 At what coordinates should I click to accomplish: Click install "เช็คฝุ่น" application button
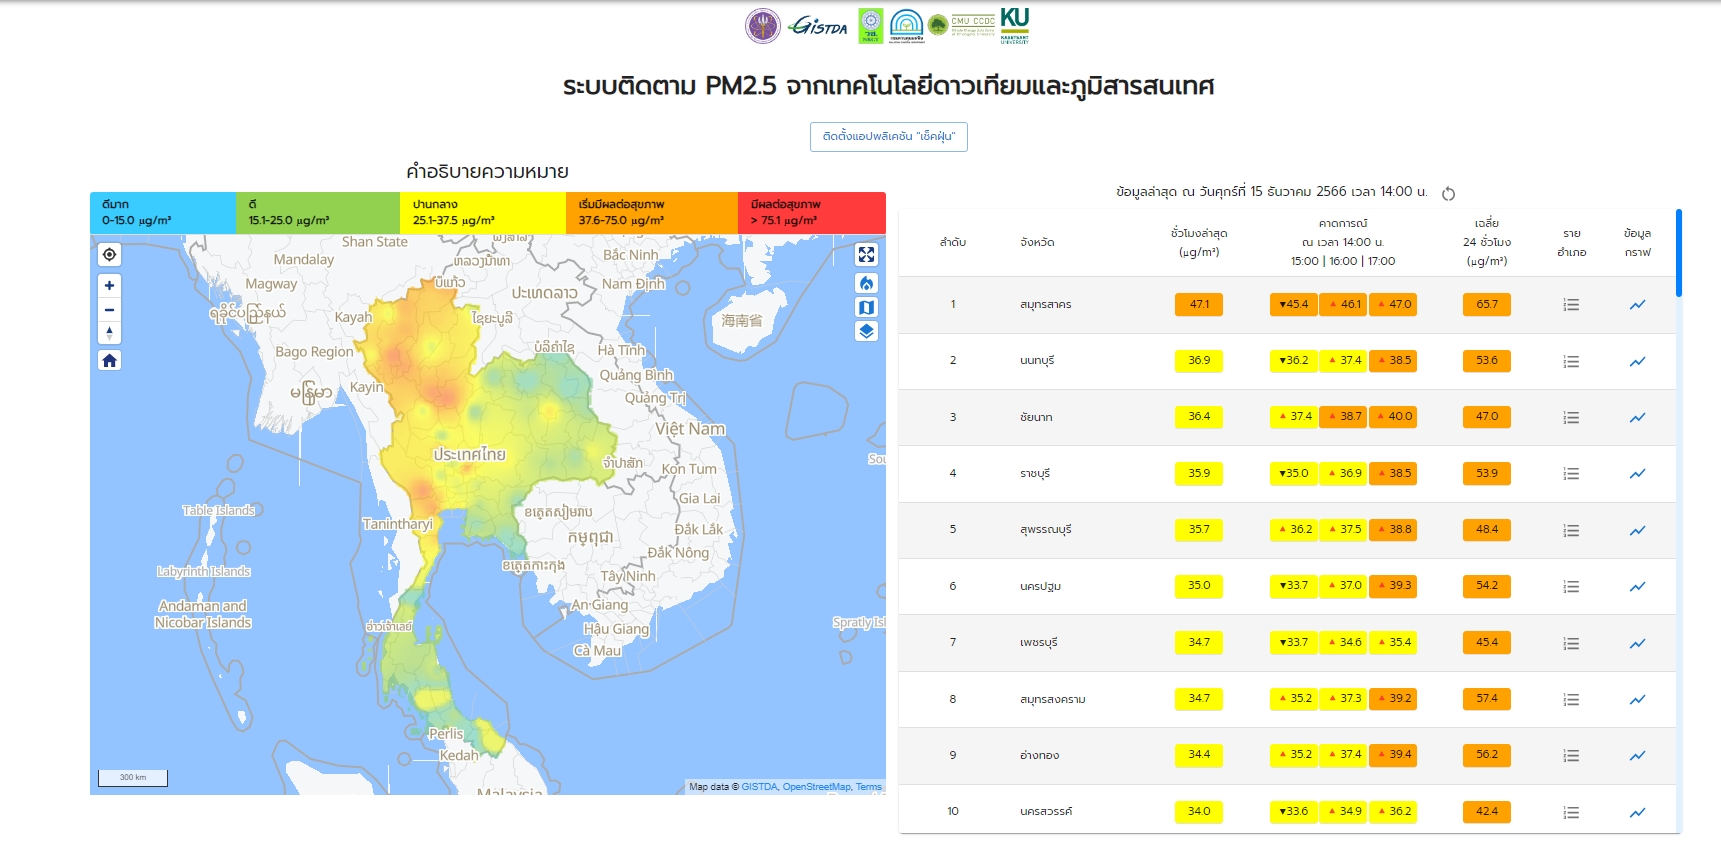click(888, 137)
